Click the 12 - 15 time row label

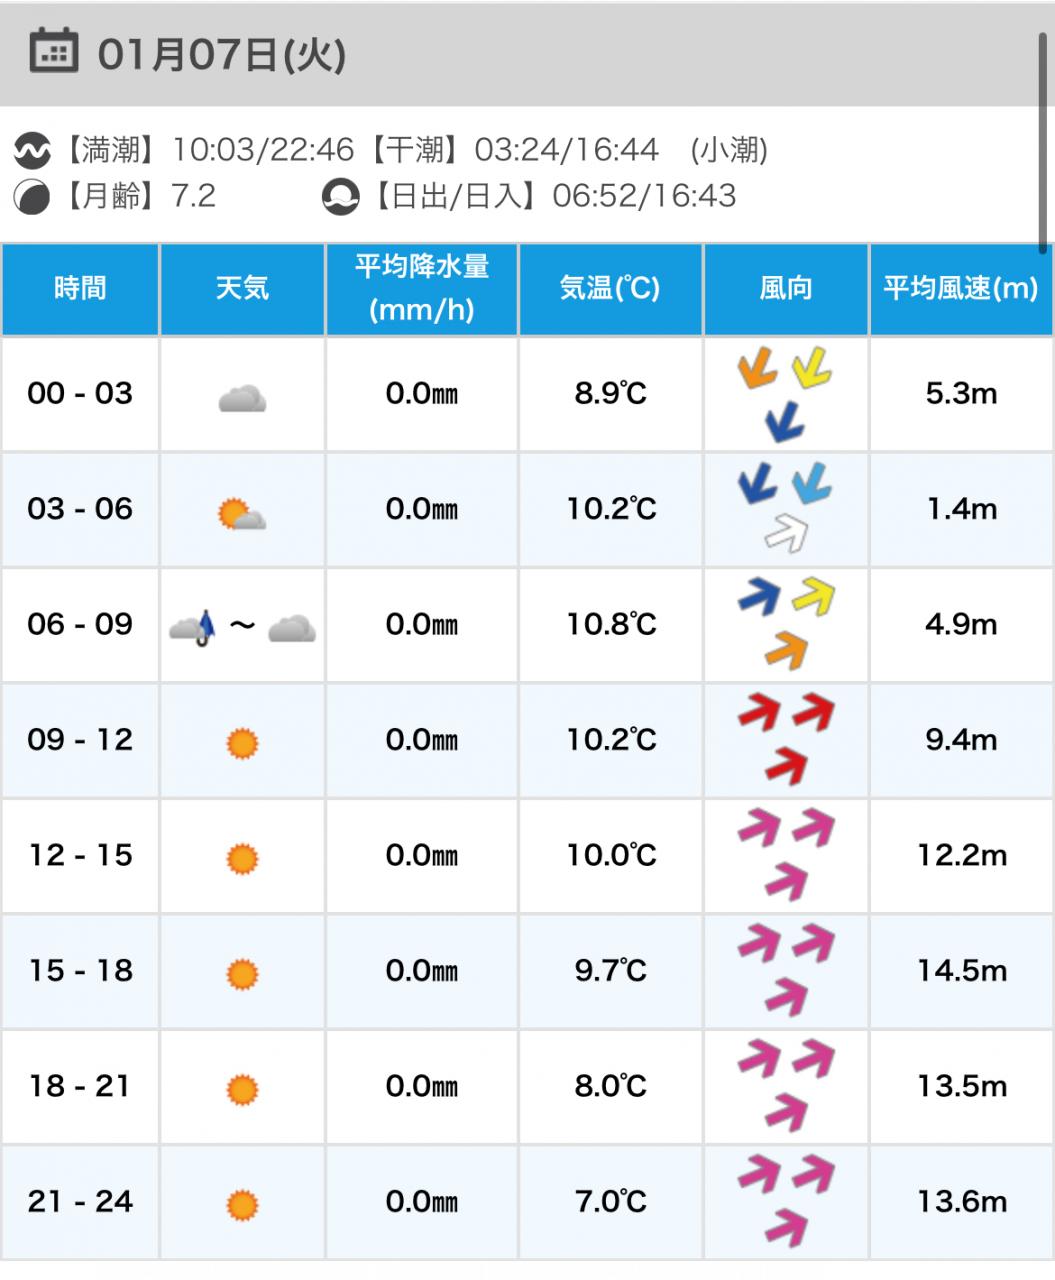coord(80,855)
